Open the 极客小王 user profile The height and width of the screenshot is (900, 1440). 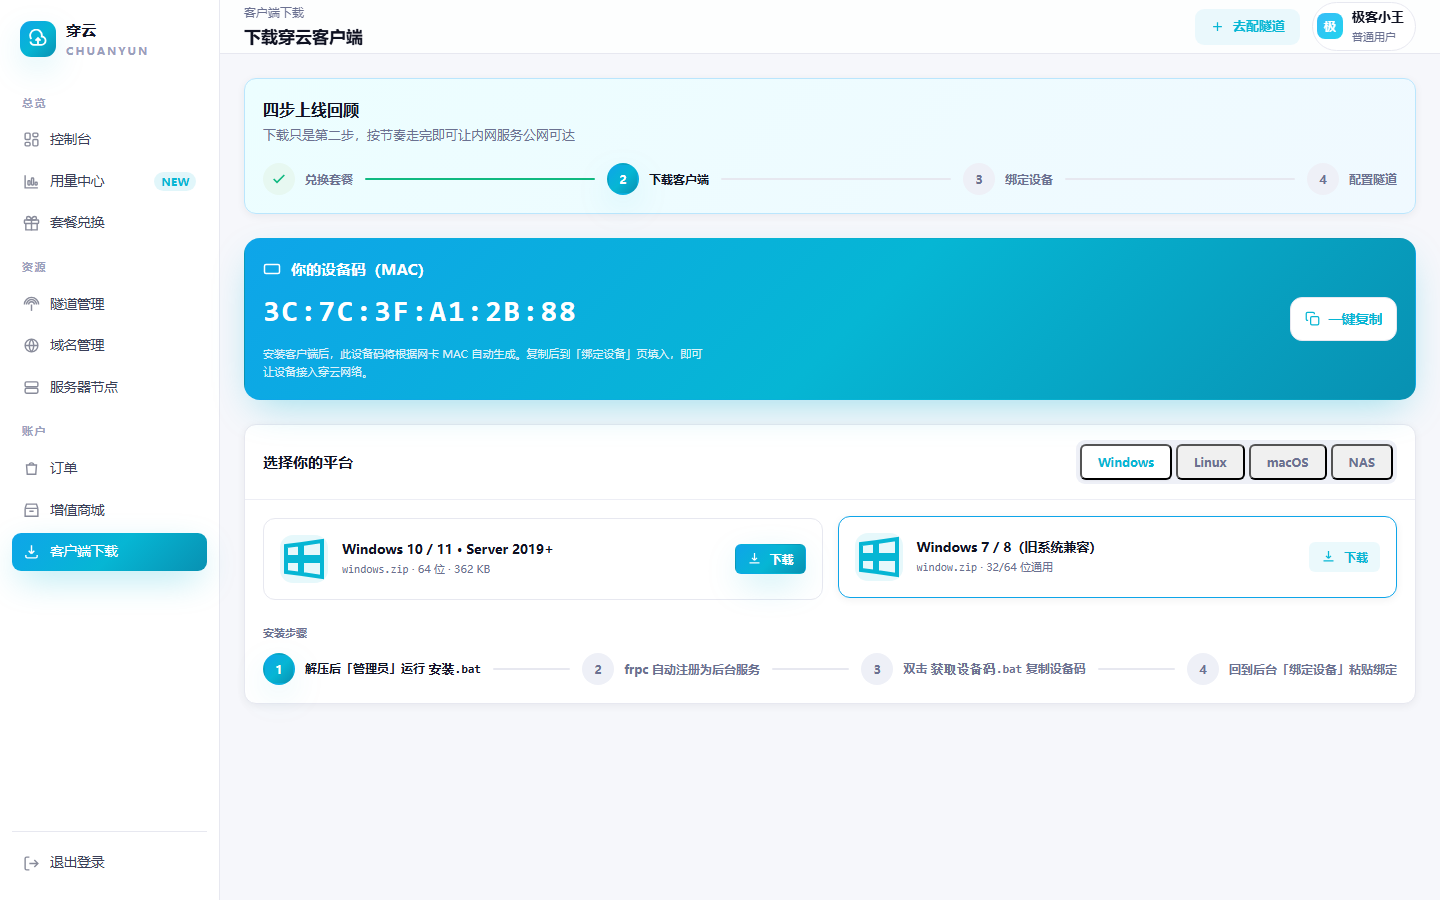click(x=1363, y=27)
